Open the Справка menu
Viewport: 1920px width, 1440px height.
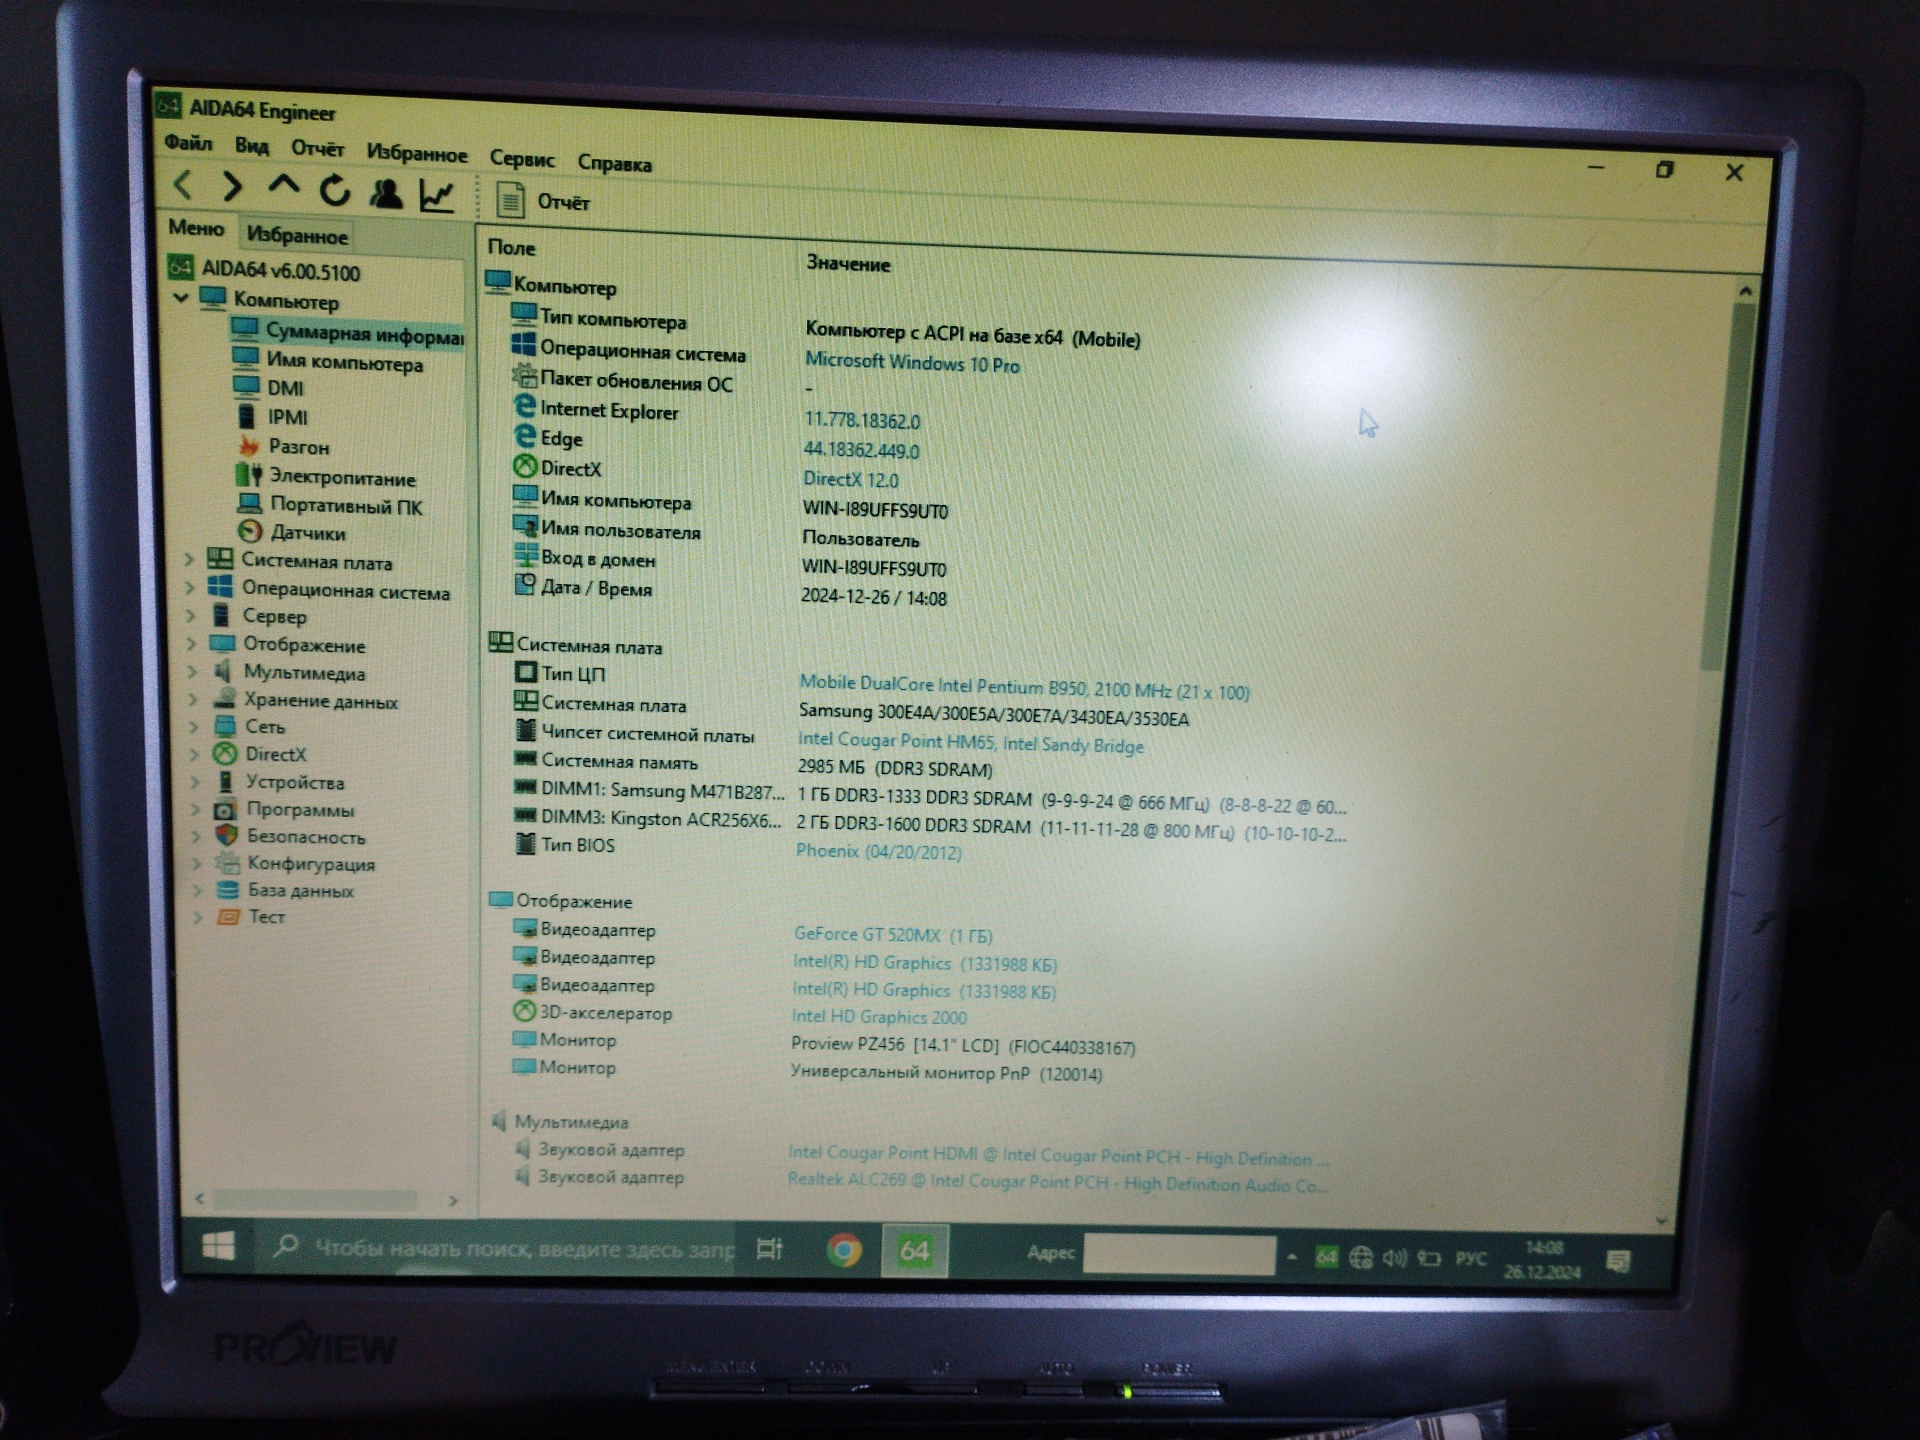615,163
